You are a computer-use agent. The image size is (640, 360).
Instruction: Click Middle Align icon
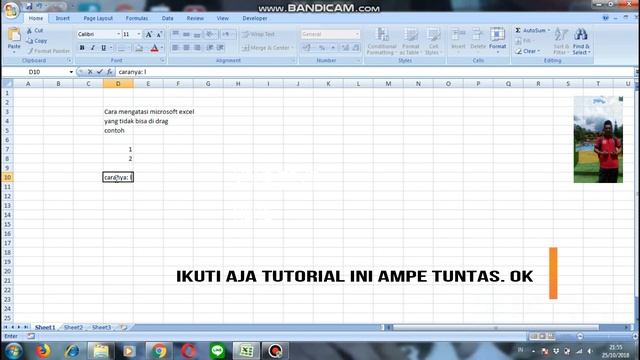[x=186, y=34]
